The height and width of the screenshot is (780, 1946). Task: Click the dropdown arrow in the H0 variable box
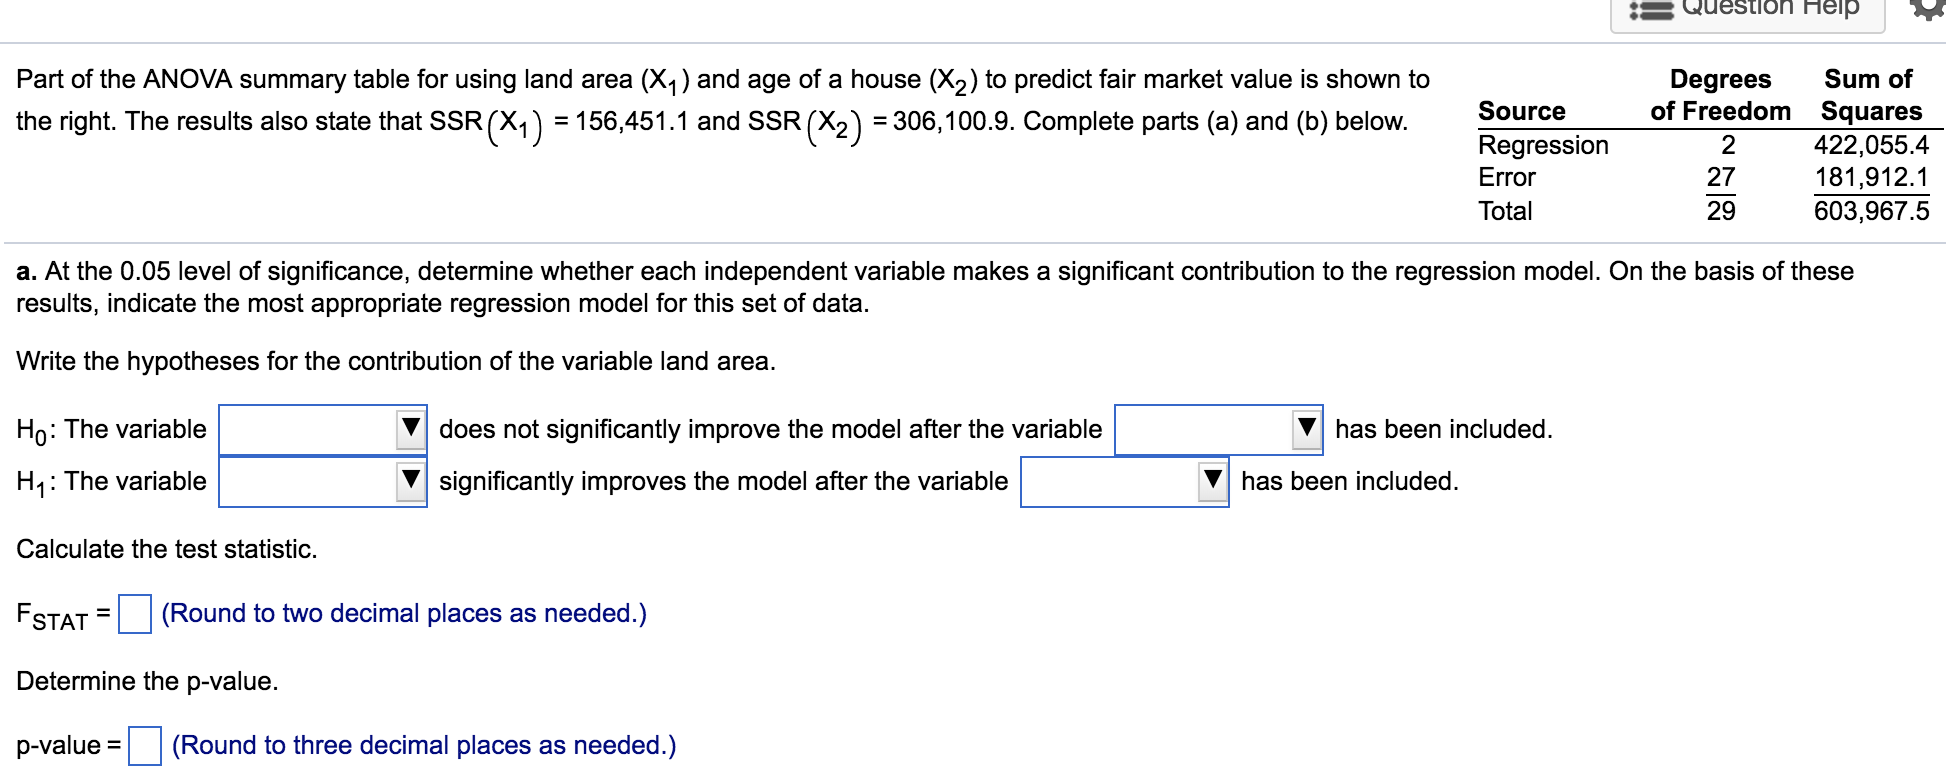click(411, 428)
